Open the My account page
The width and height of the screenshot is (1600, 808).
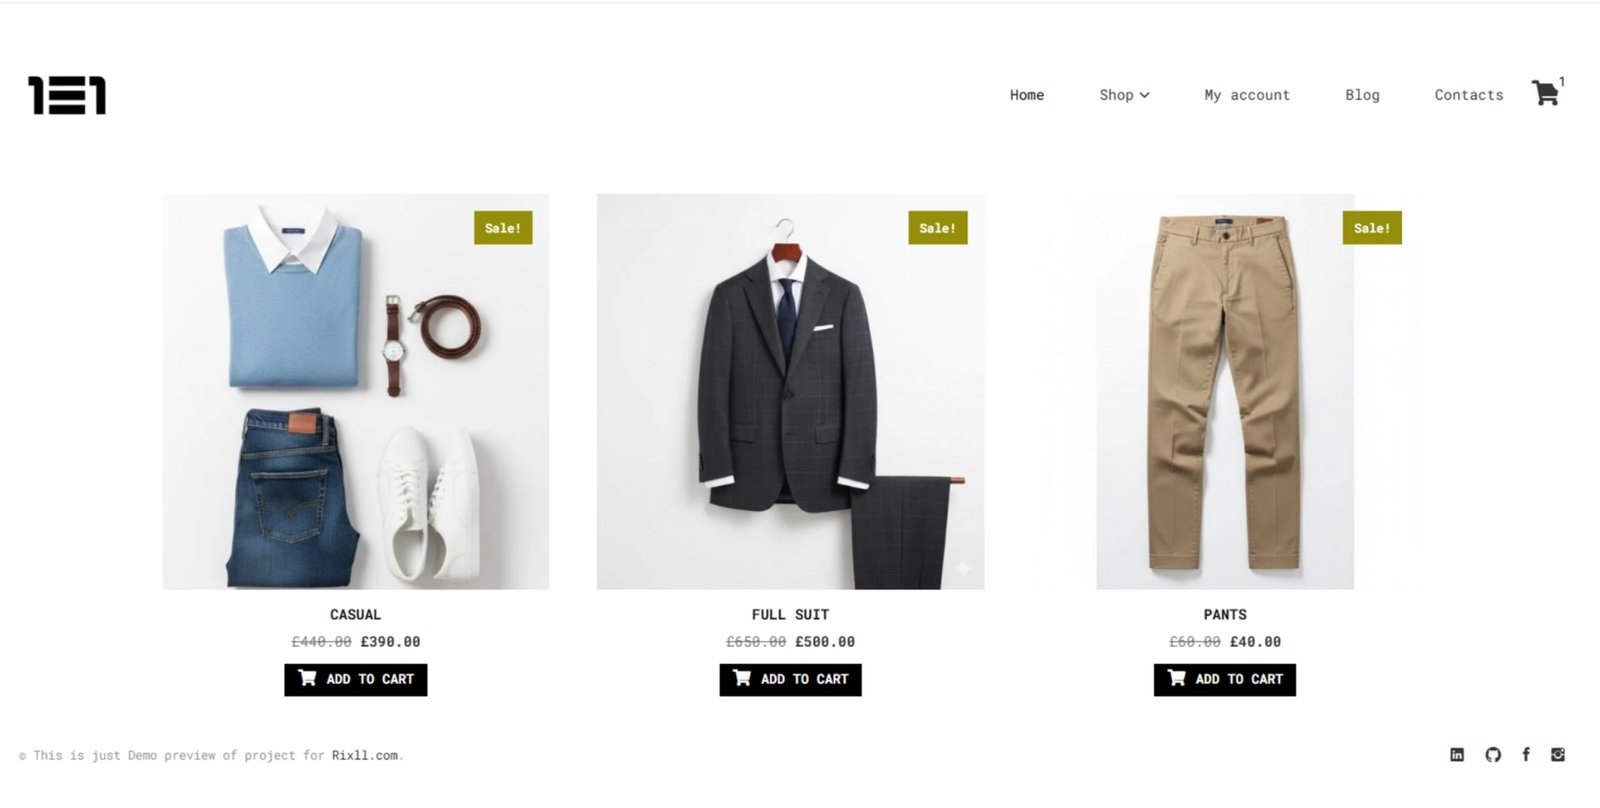click(1247, 95)
